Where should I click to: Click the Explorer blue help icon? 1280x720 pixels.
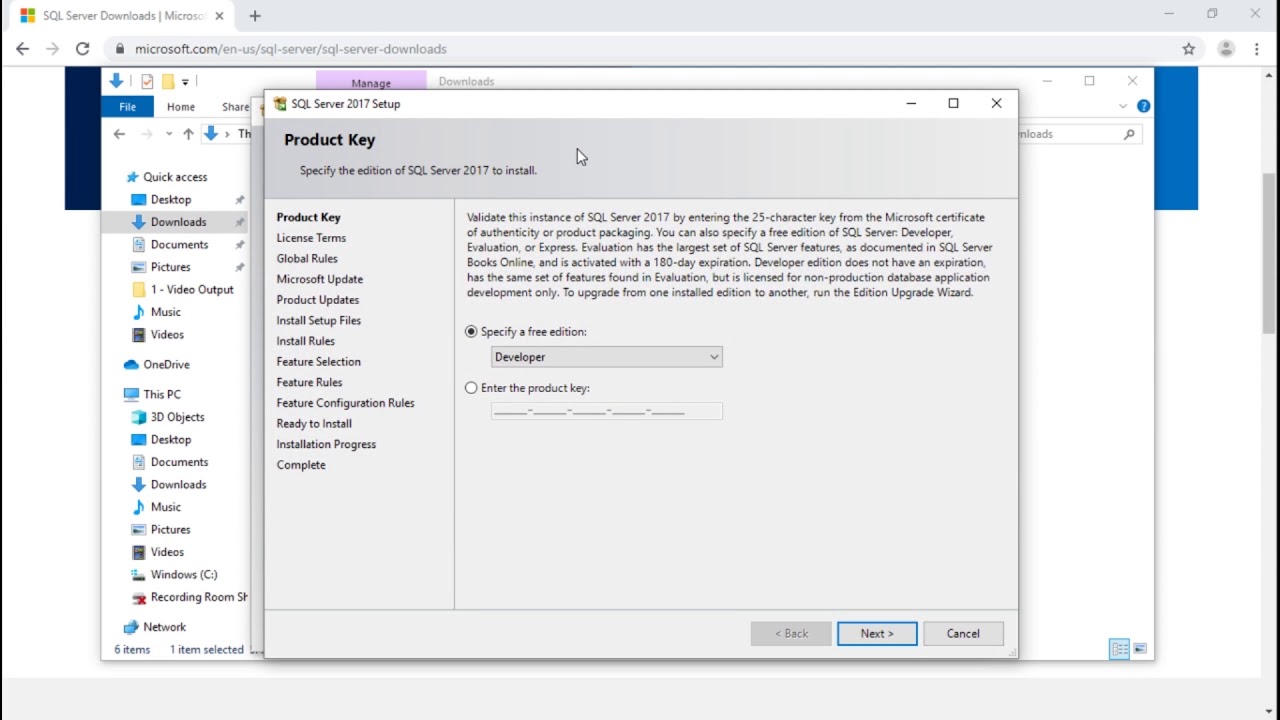(1143, 106)
